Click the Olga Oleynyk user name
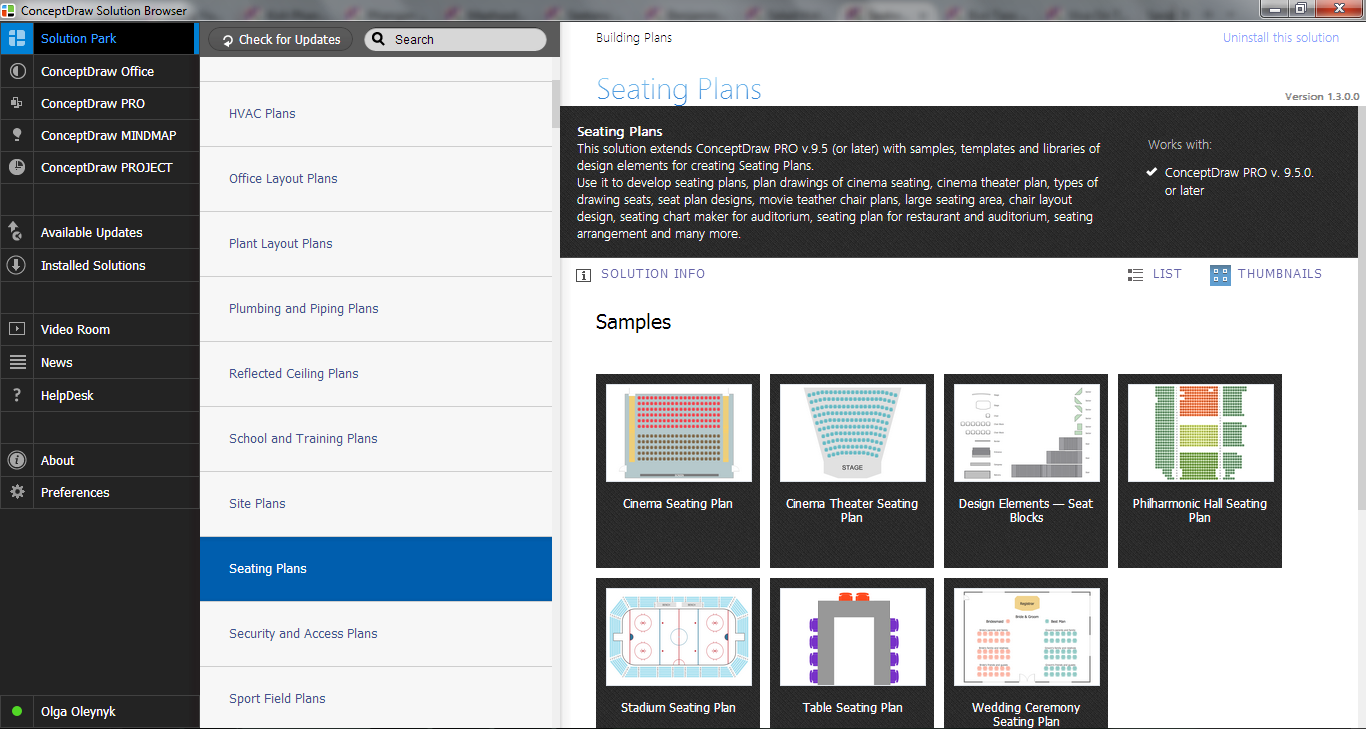This screenshot has height=729, width=1366. [x=78, y=712]
